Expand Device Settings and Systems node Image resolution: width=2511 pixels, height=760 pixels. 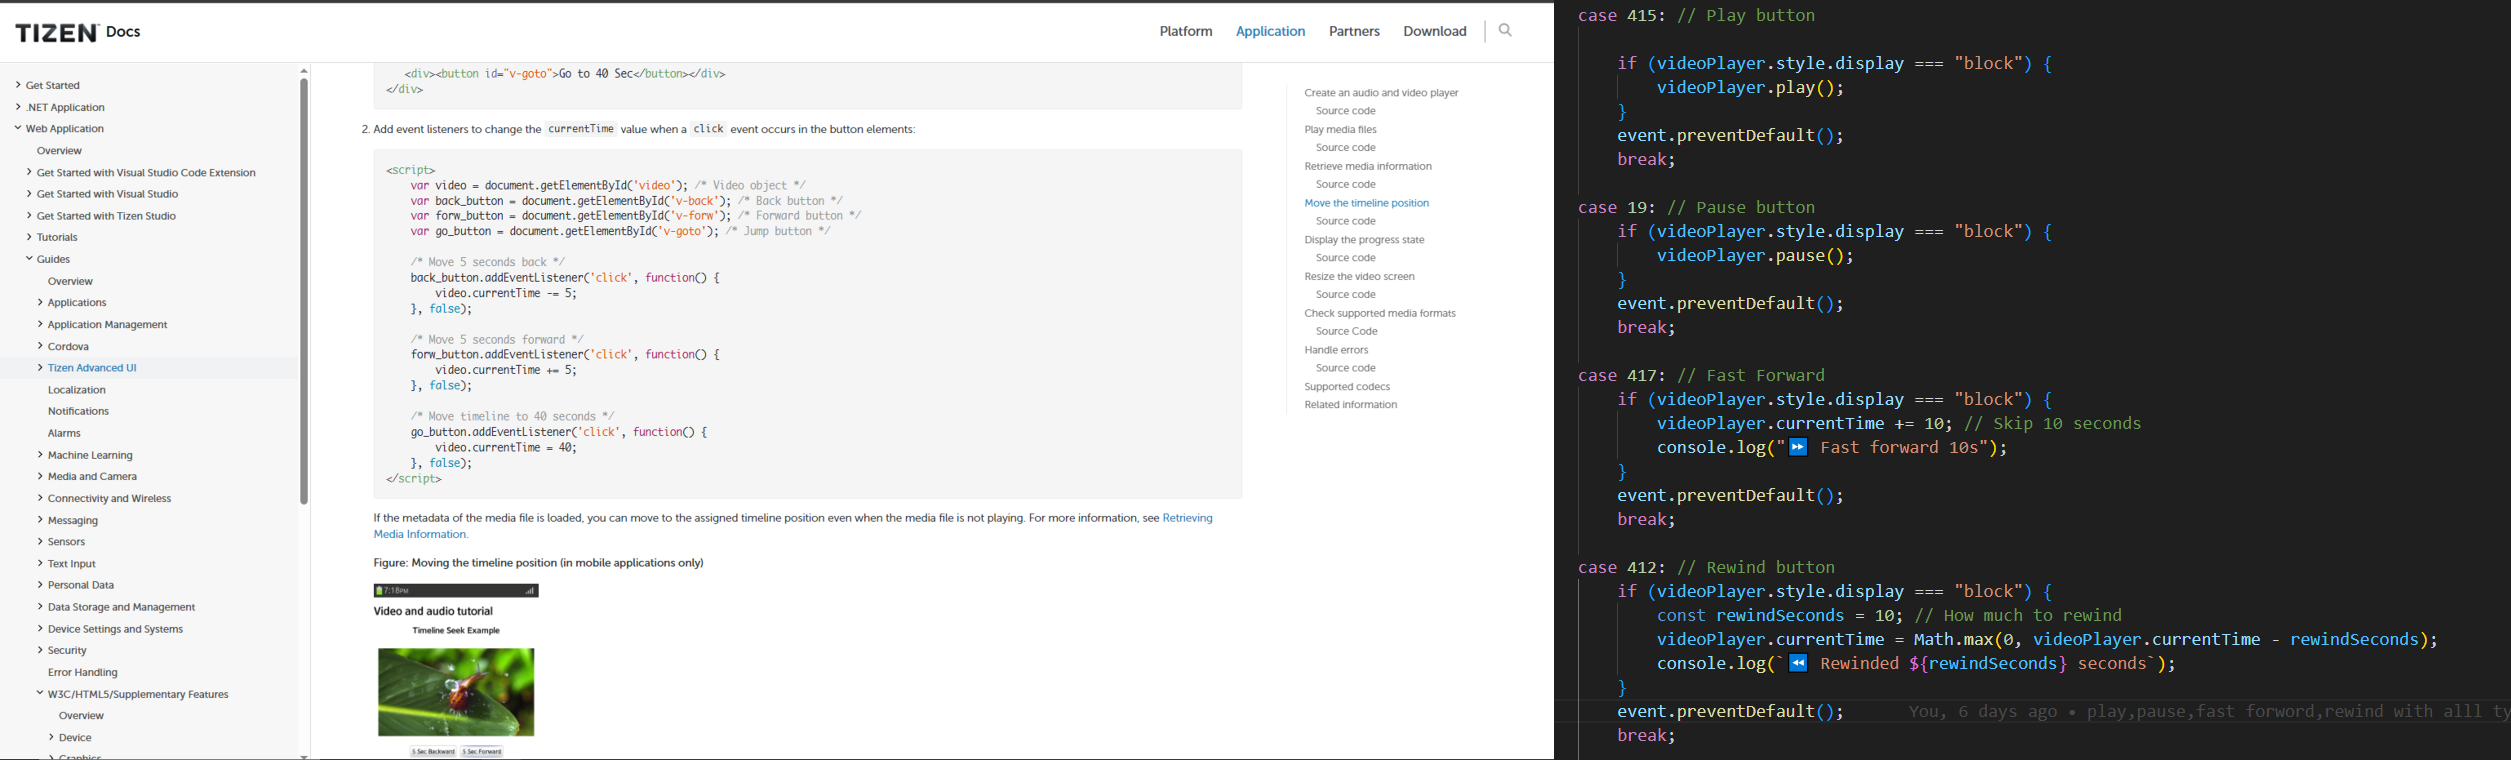click(x=40, y=629)
